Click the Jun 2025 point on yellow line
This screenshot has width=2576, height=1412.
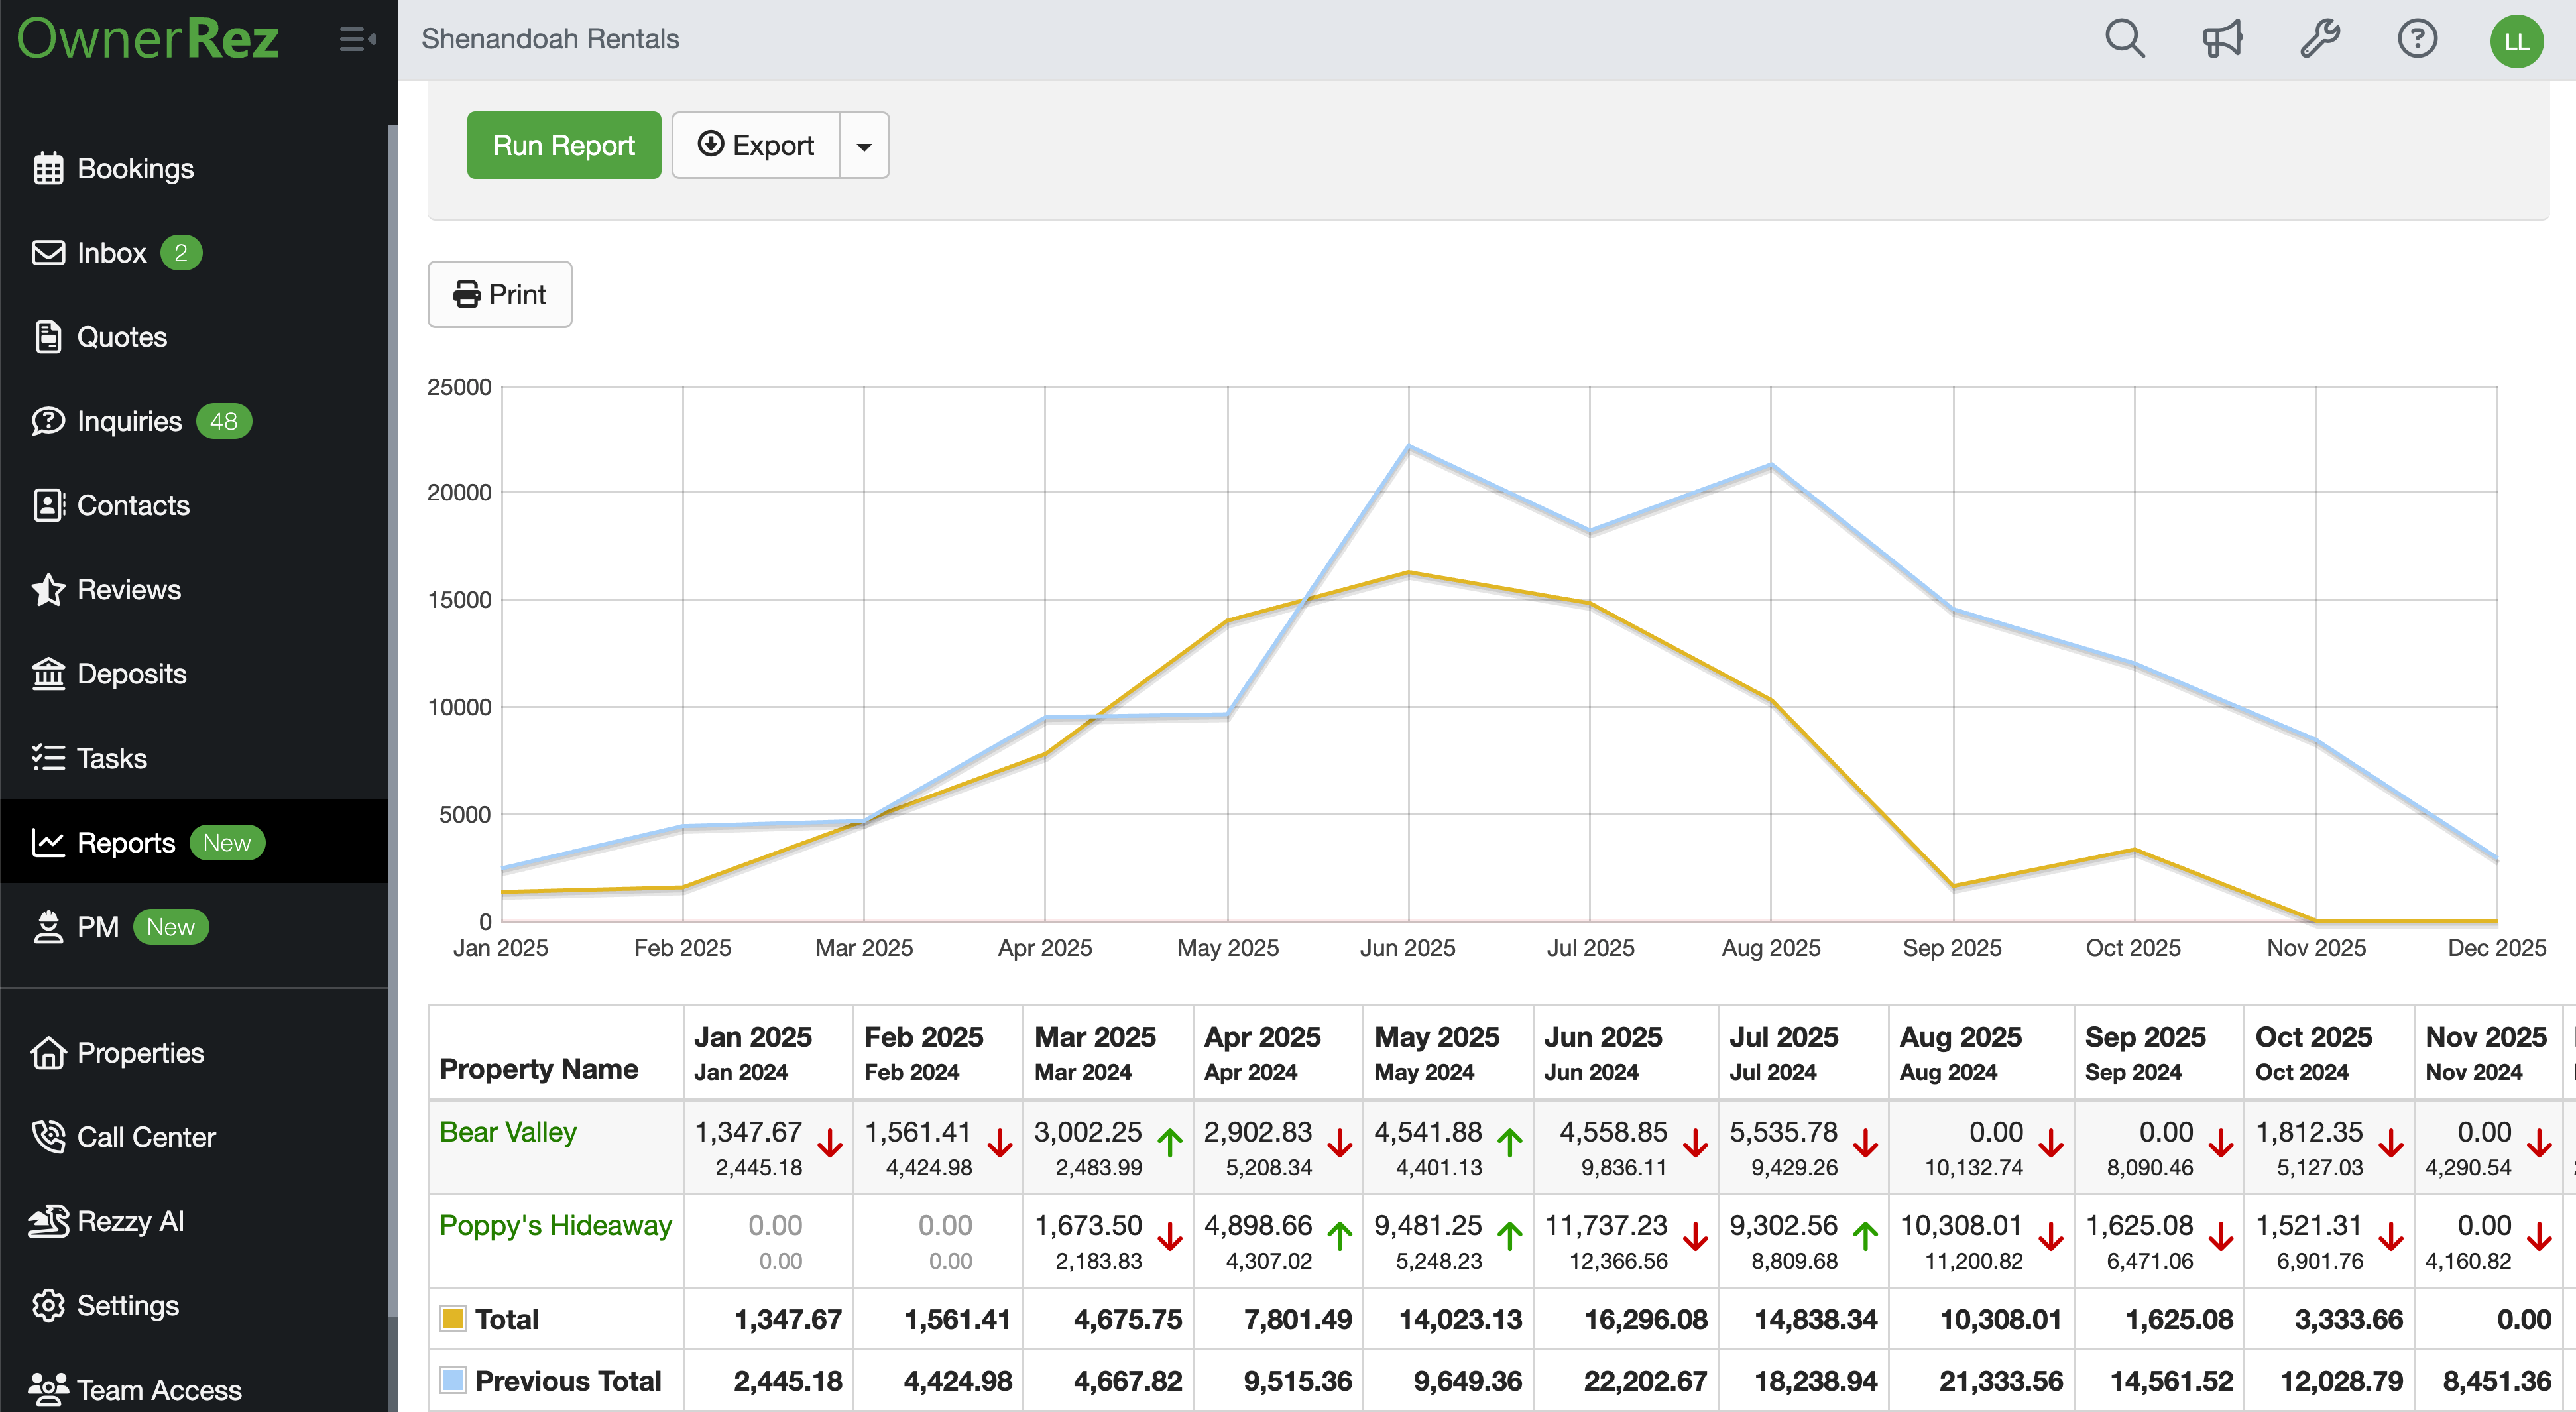[x=1409, y=573]
